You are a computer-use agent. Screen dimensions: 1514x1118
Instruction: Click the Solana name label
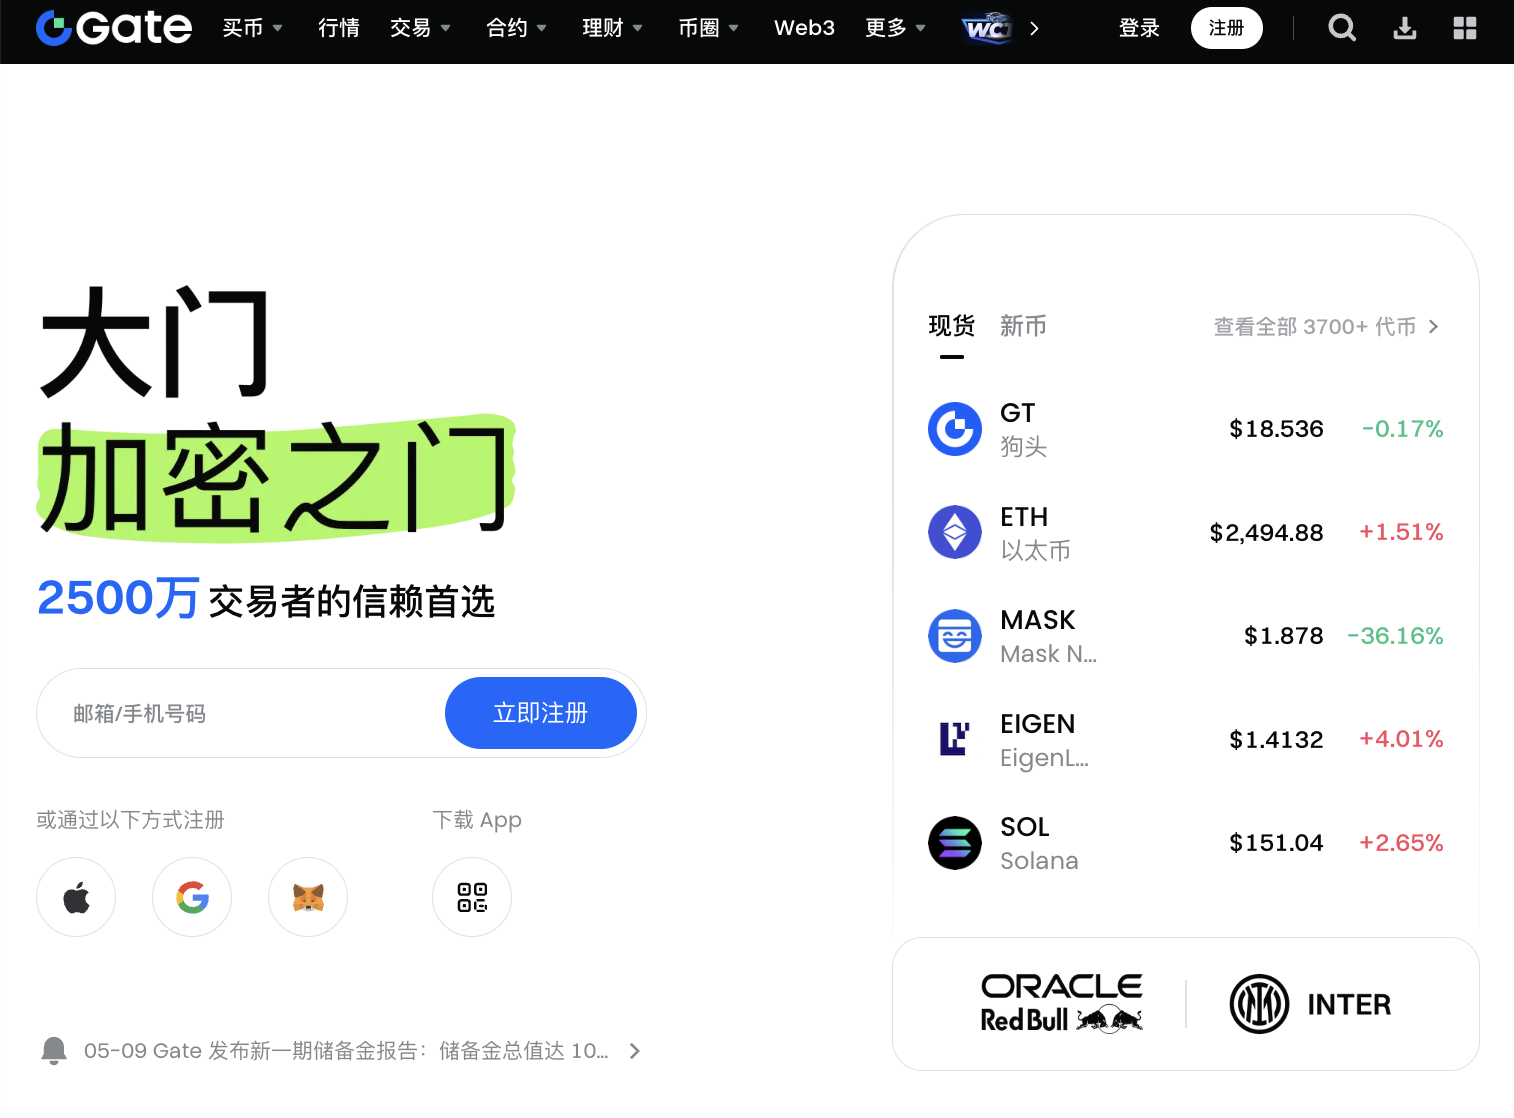click(1039, 861)
